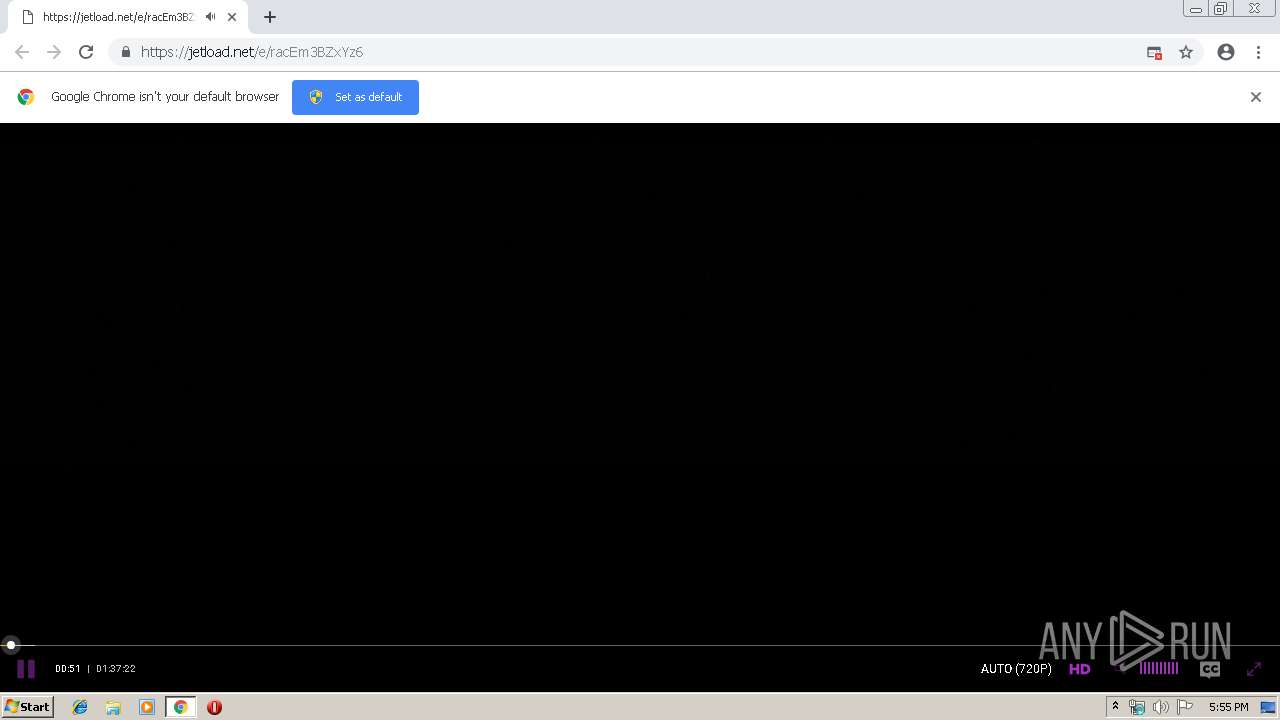This screenshot has width=1280, height=720.
Task: Toggle closed captions with CC icon
Action: pyautogui.click(x=1210, y=669)
